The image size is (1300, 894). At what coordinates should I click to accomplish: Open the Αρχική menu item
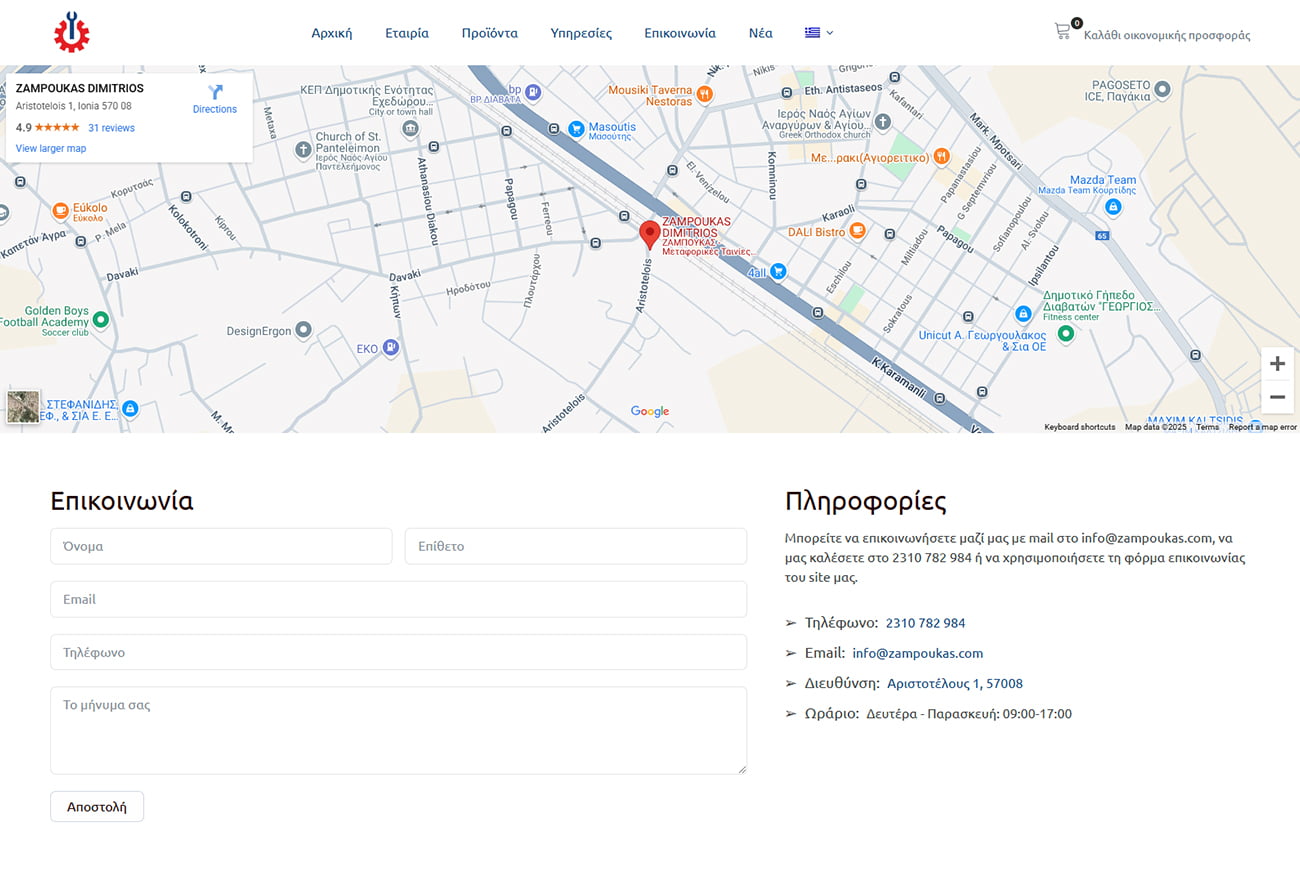click(332, 33)
